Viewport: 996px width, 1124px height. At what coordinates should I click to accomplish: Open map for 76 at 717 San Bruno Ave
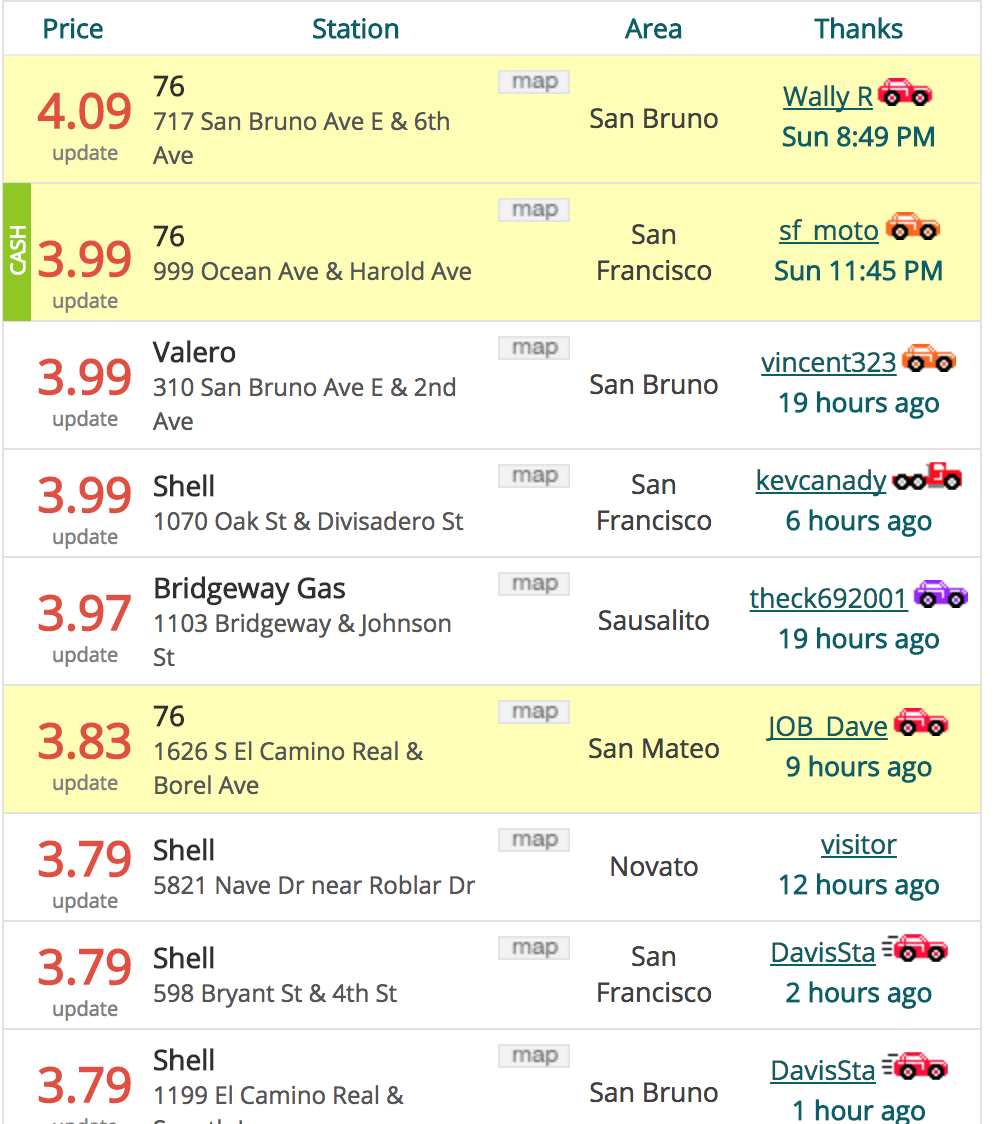pyautogui.click(x=534, y=82)
